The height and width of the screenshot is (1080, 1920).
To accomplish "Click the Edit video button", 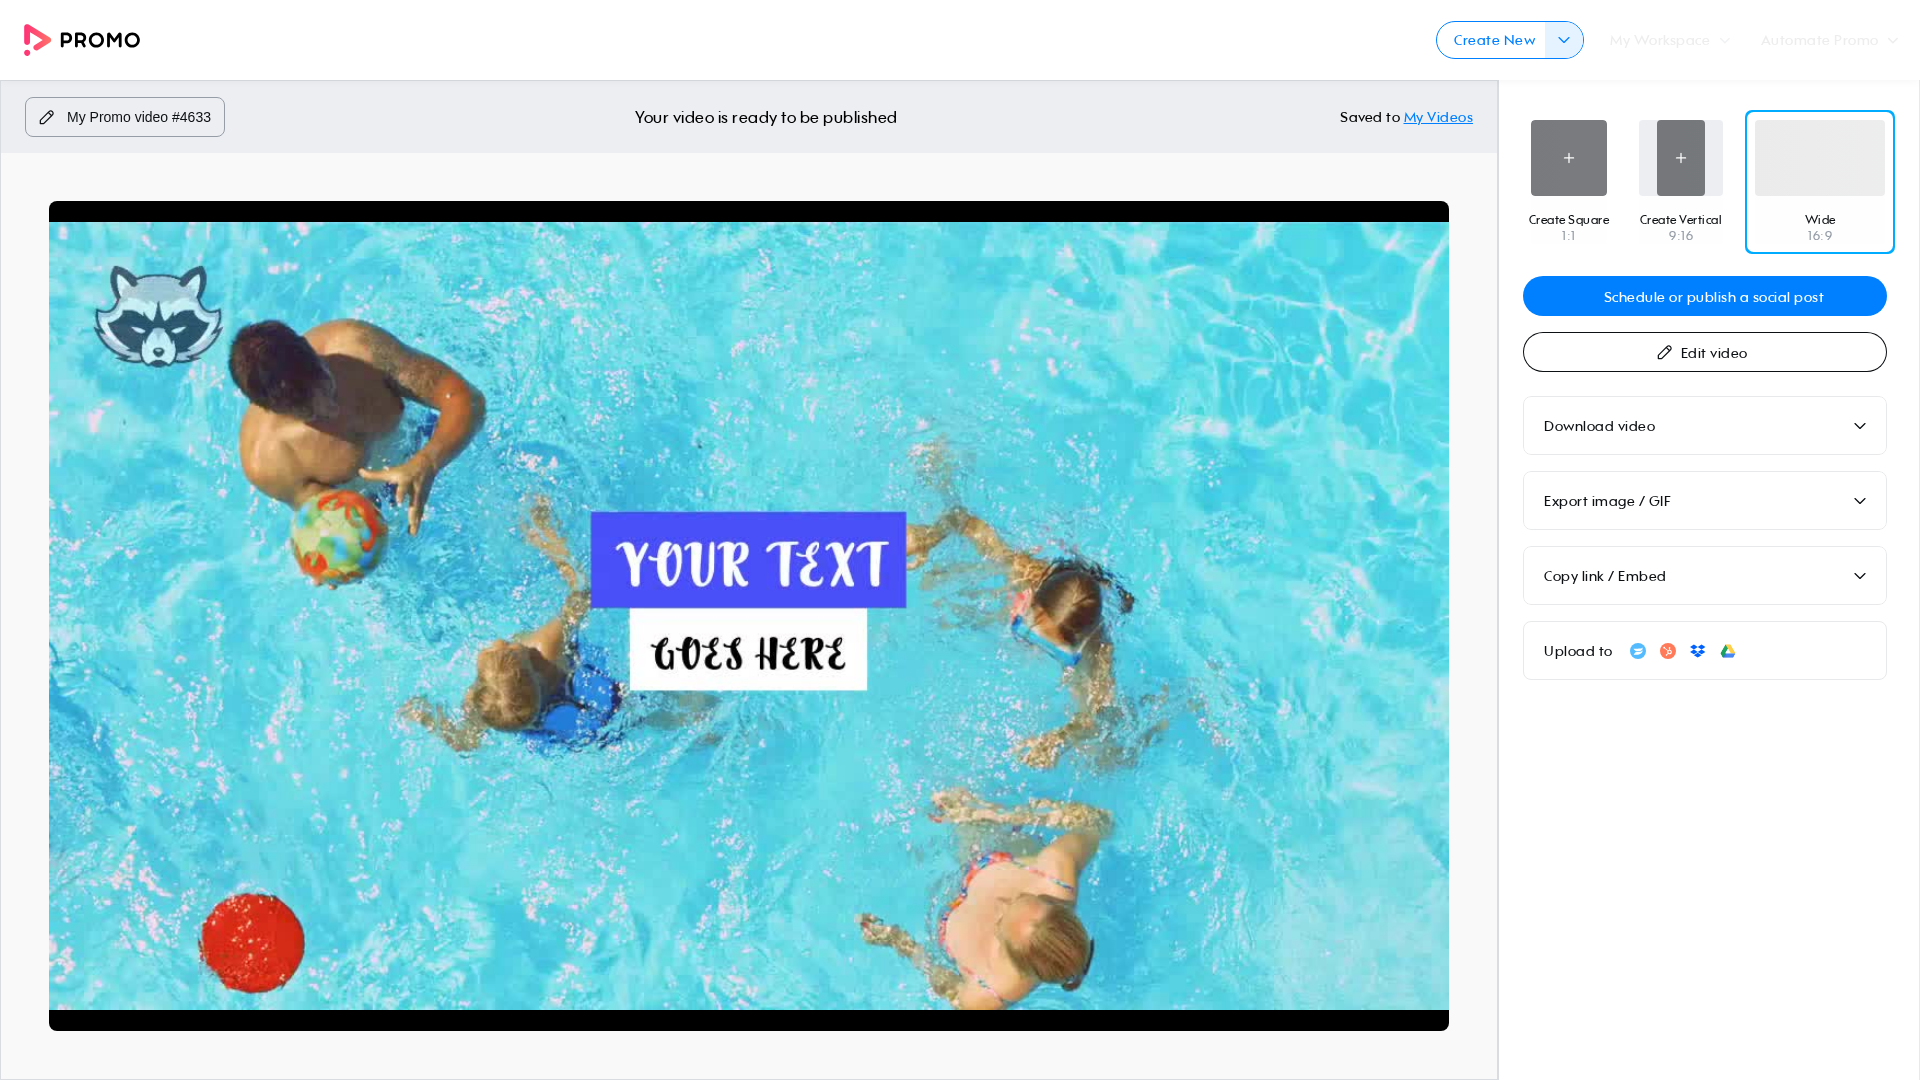I will tap(1705, 352).
